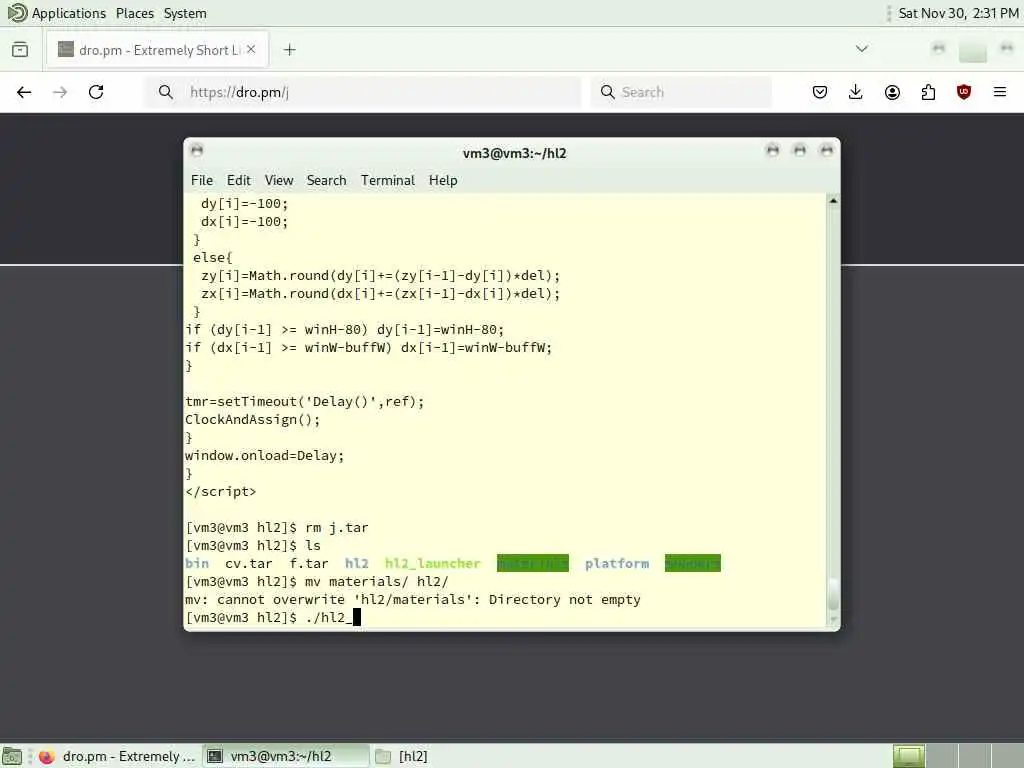Click the magnifier icon in the URL bar
The width and height of the screenshot is (1024, 768).
tap(166, 92)
